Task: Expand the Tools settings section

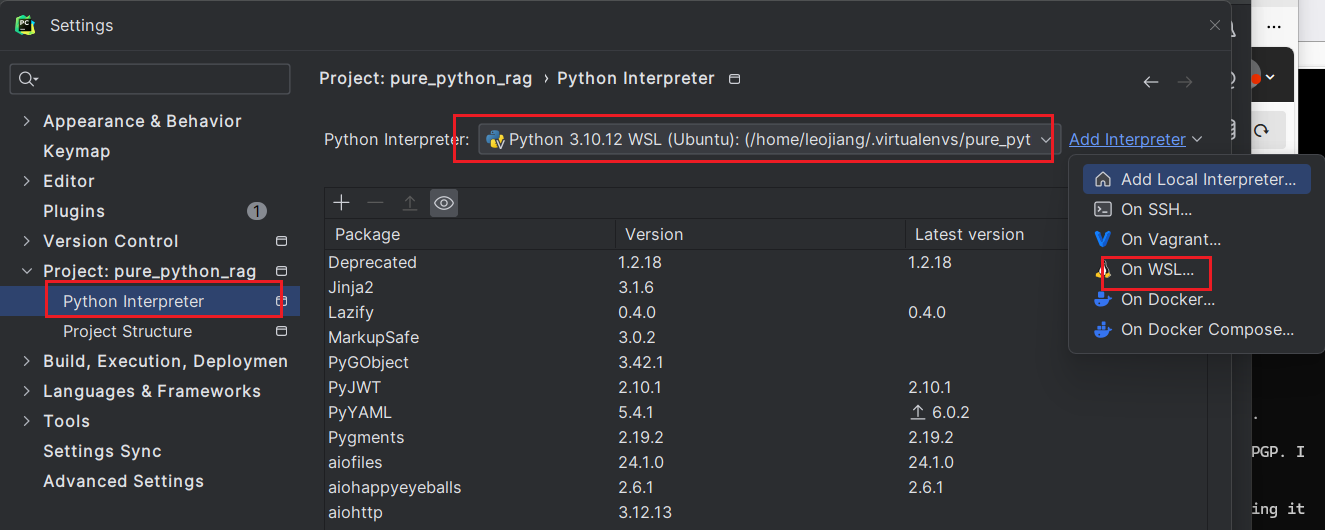Action: pyautogui.click(x=27, y=421)
